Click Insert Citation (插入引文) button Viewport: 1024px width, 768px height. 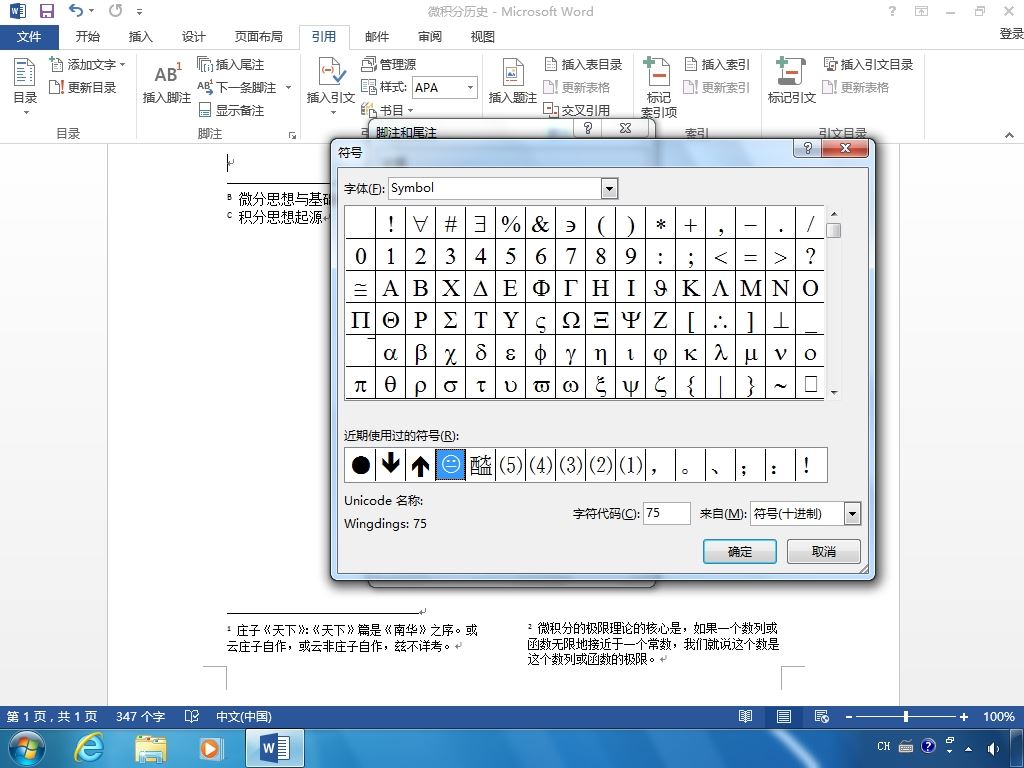click(330, 85)
